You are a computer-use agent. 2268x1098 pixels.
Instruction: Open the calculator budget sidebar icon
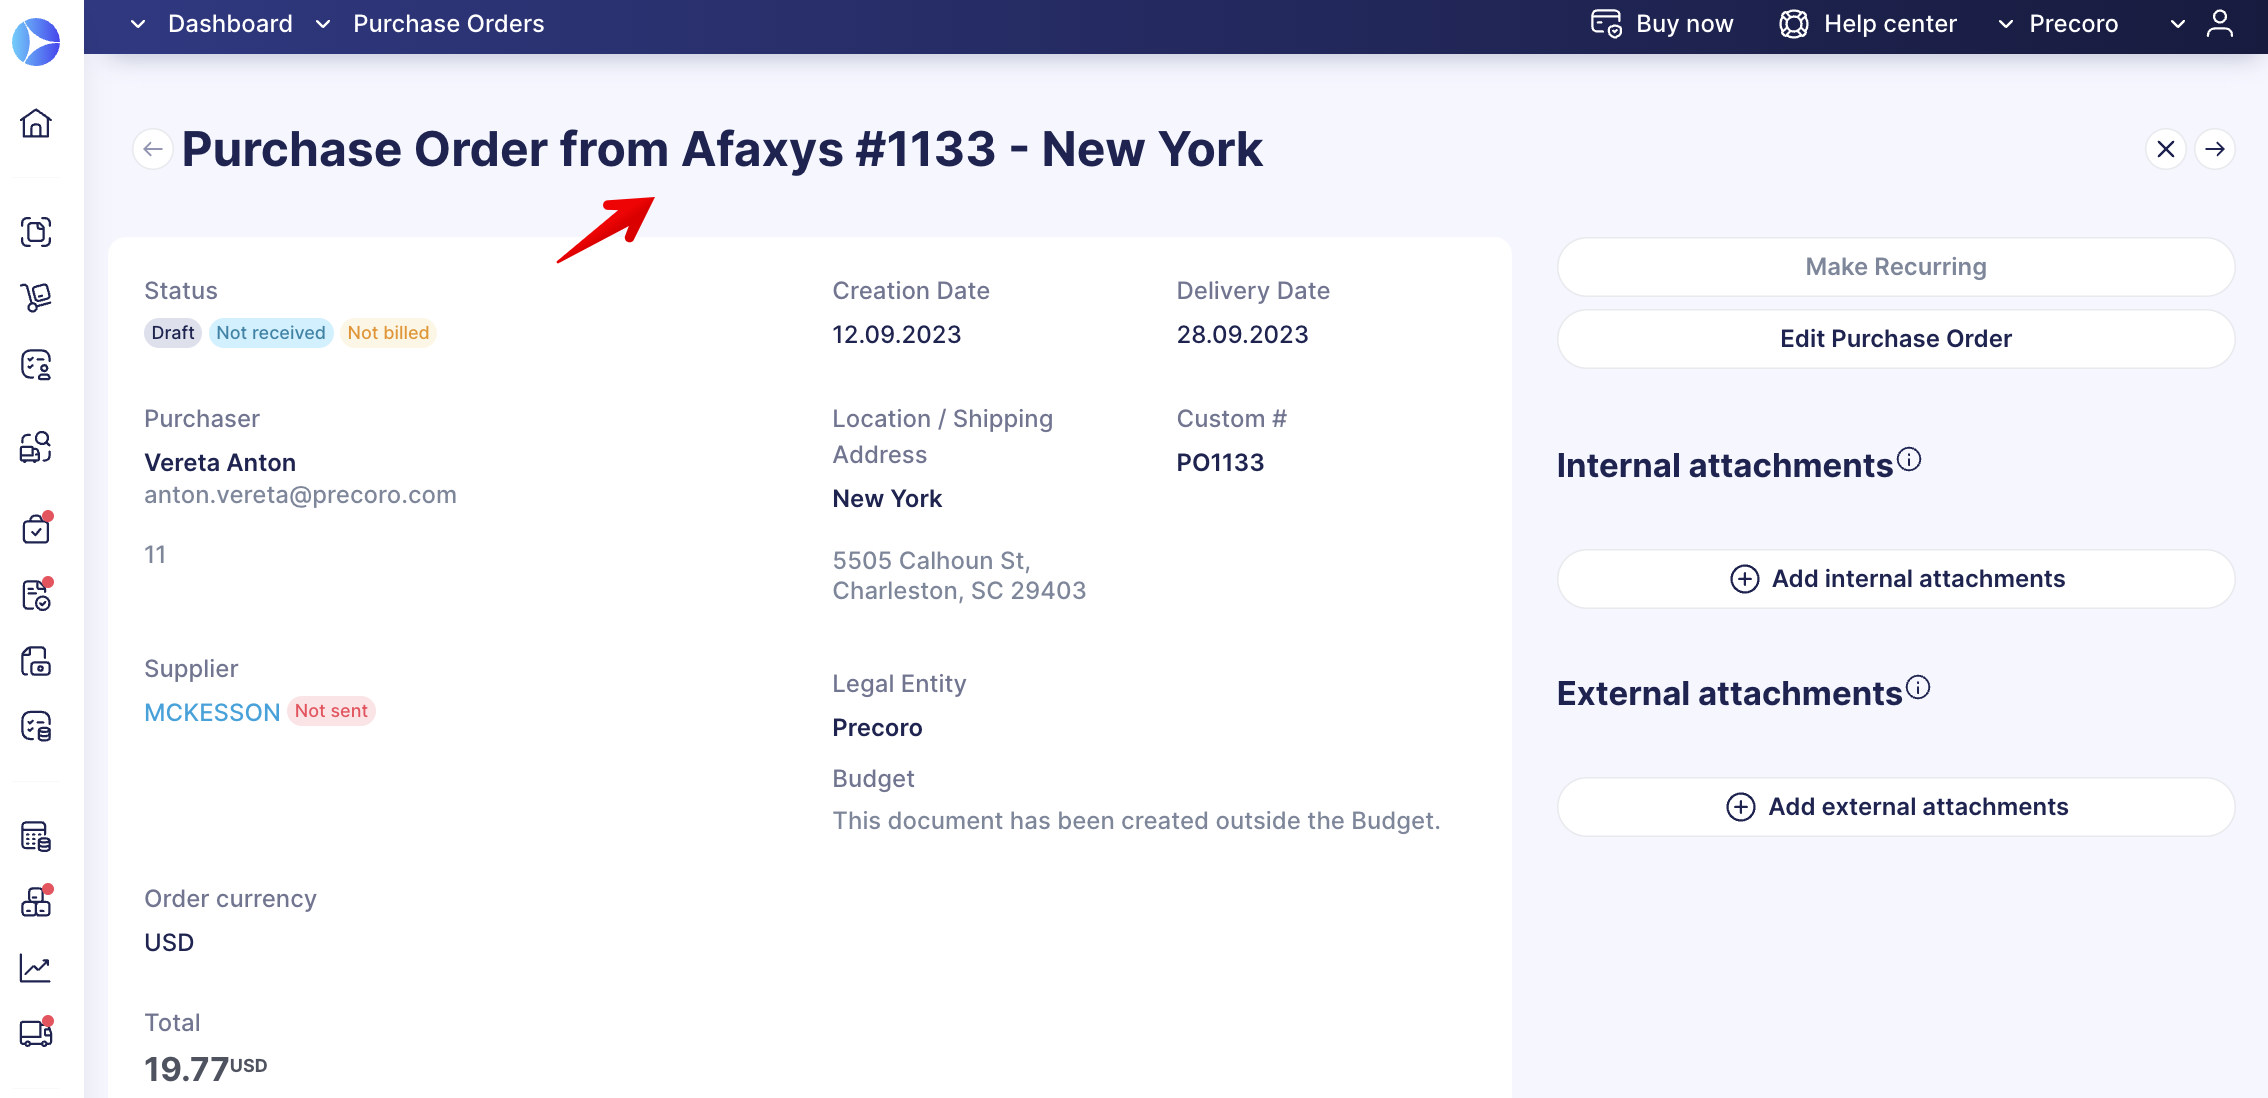(36, 836)
